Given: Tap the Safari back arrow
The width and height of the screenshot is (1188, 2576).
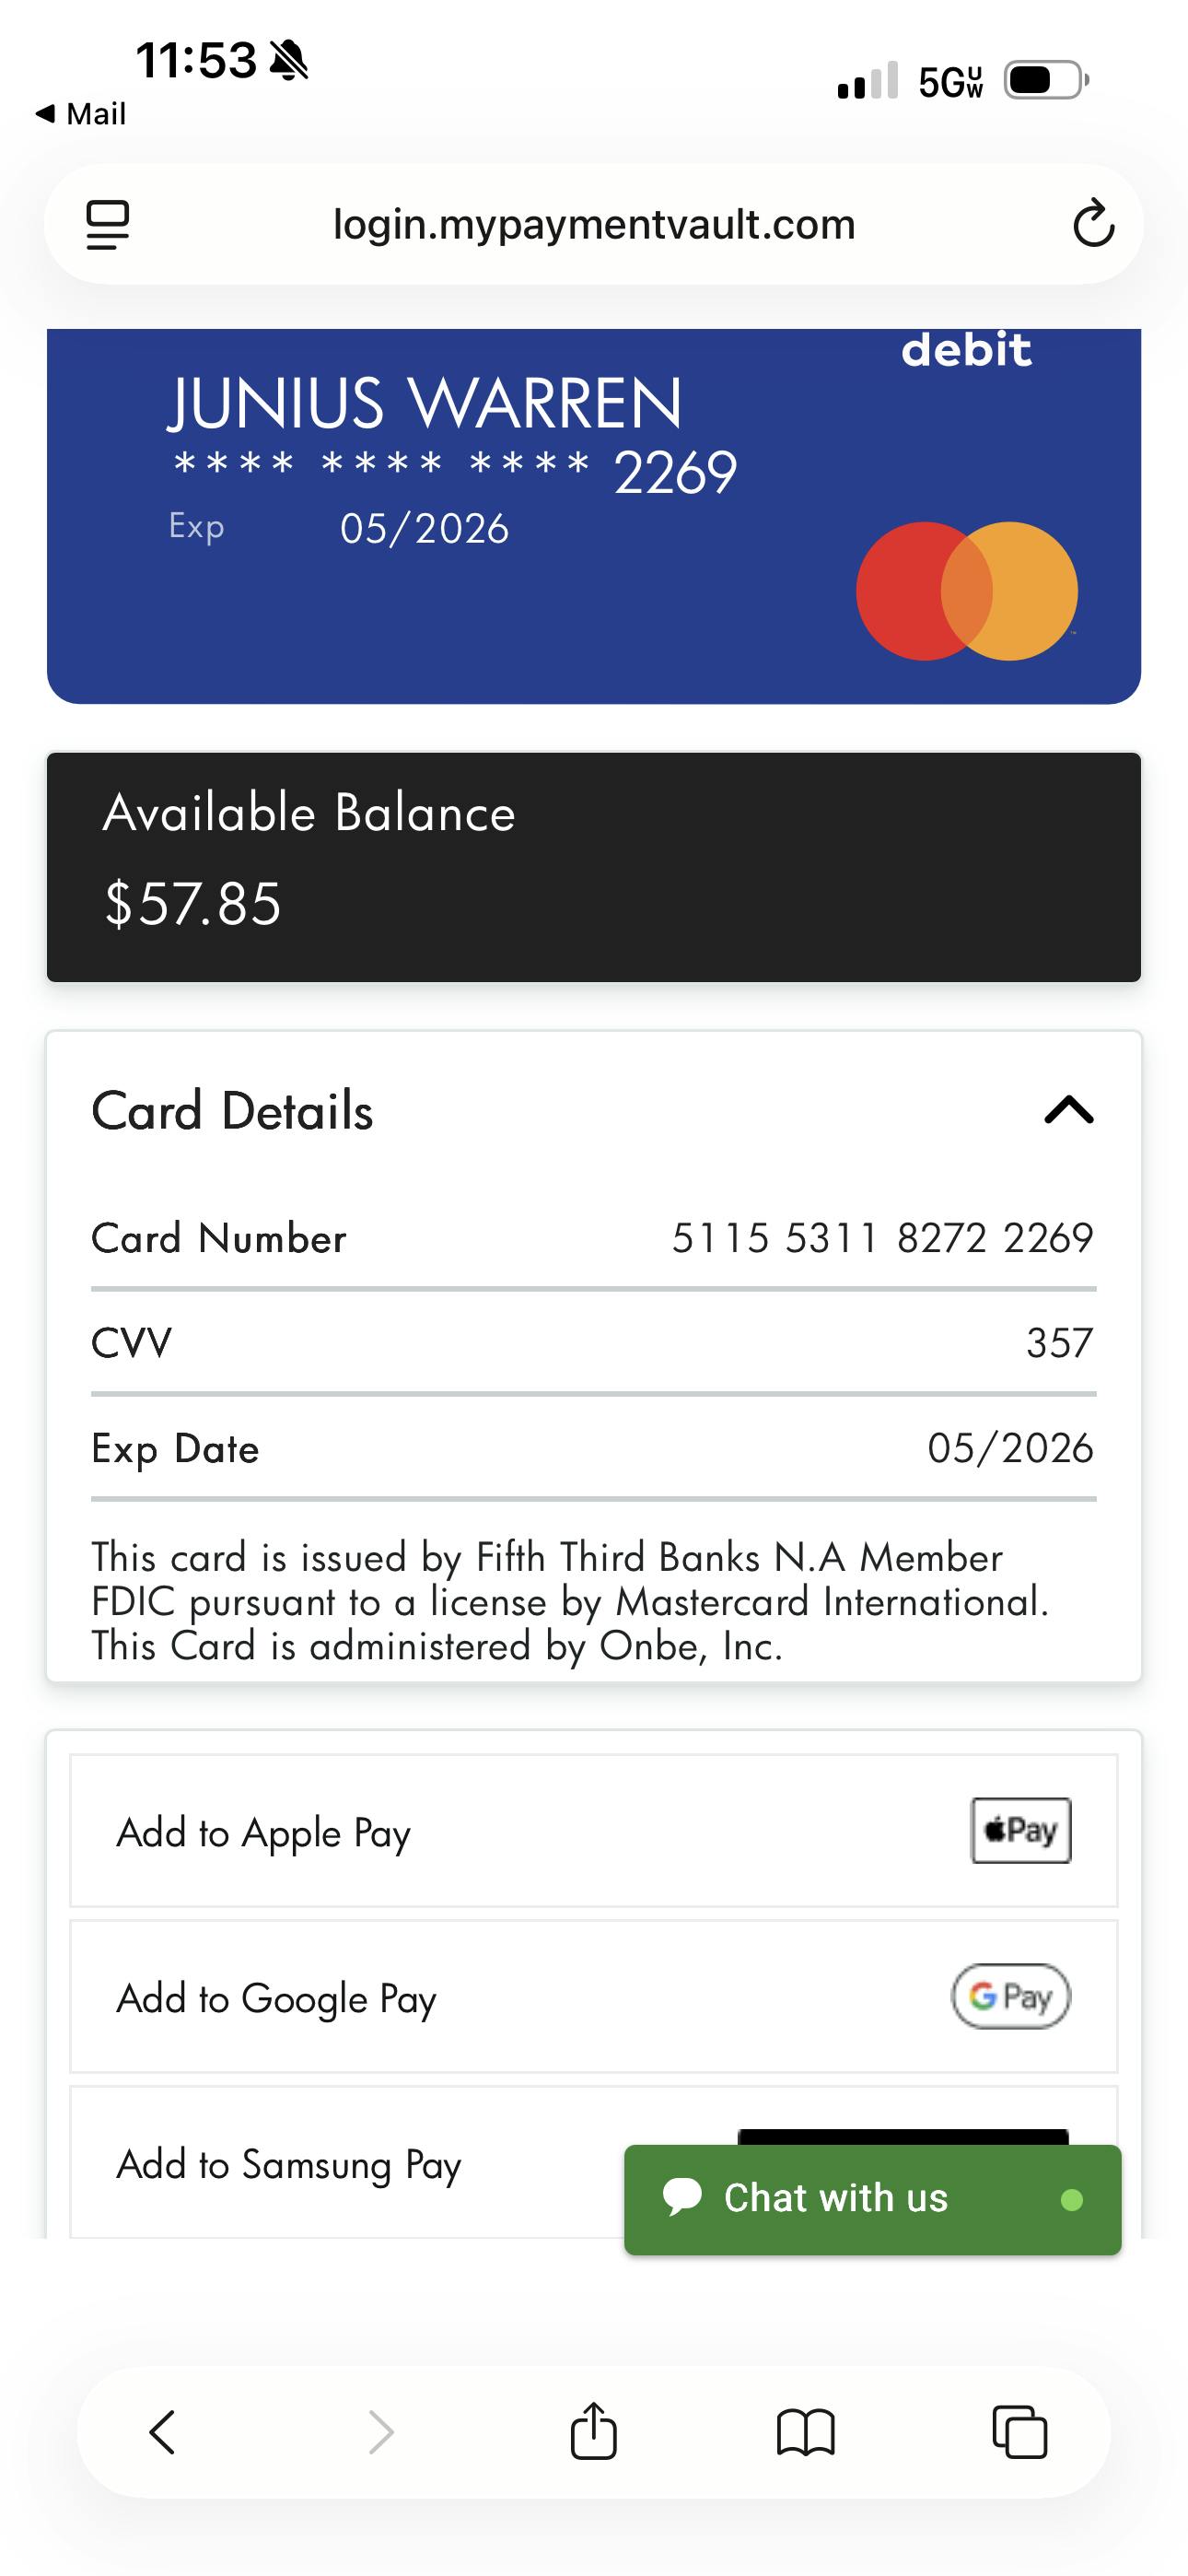Looking at the screenshot, I should point(163,2431).
